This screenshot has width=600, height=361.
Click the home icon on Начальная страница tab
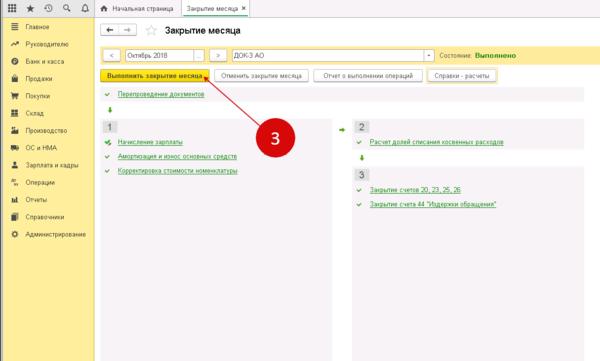(104, 8)
